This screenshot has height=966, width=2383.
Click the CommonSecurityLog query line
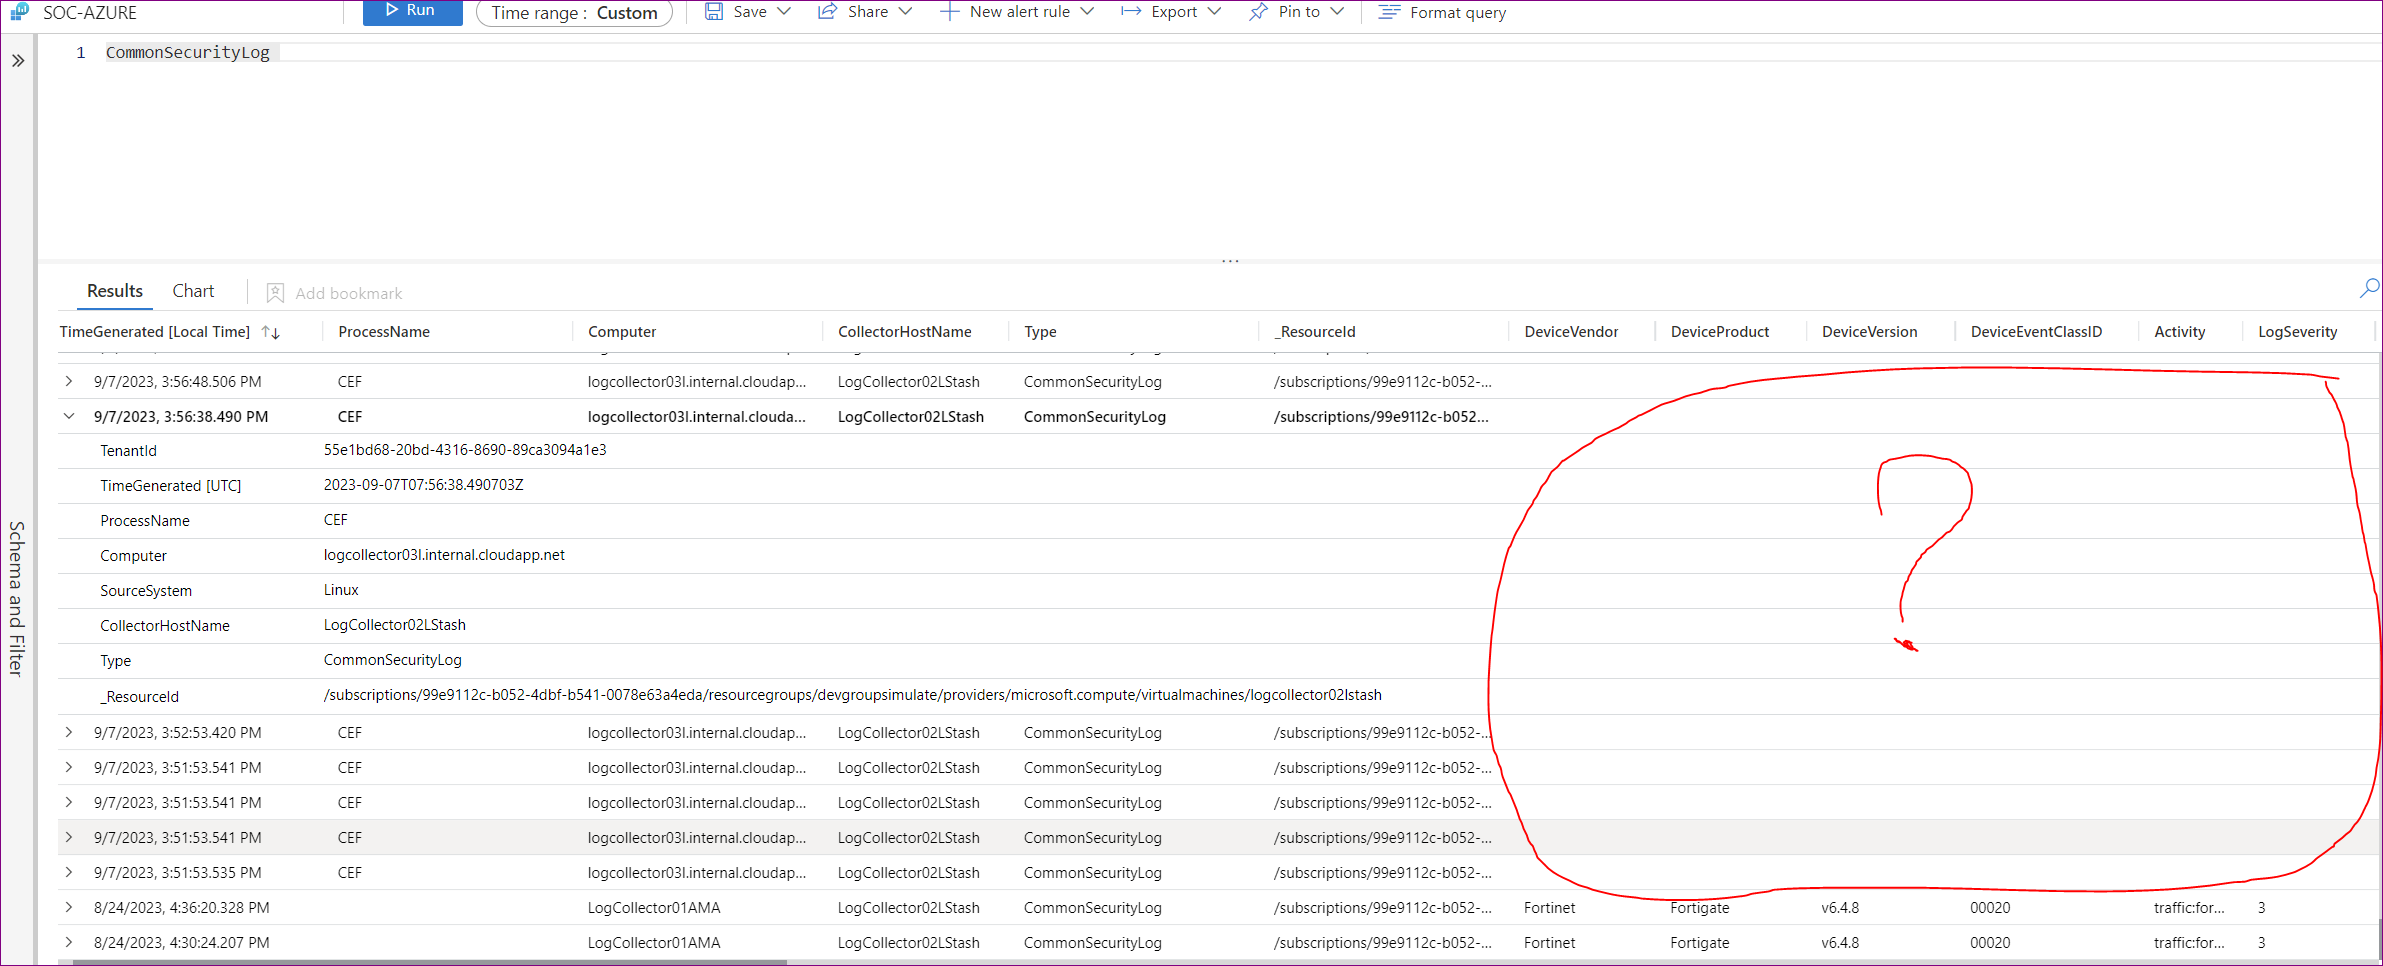(187, 52)
